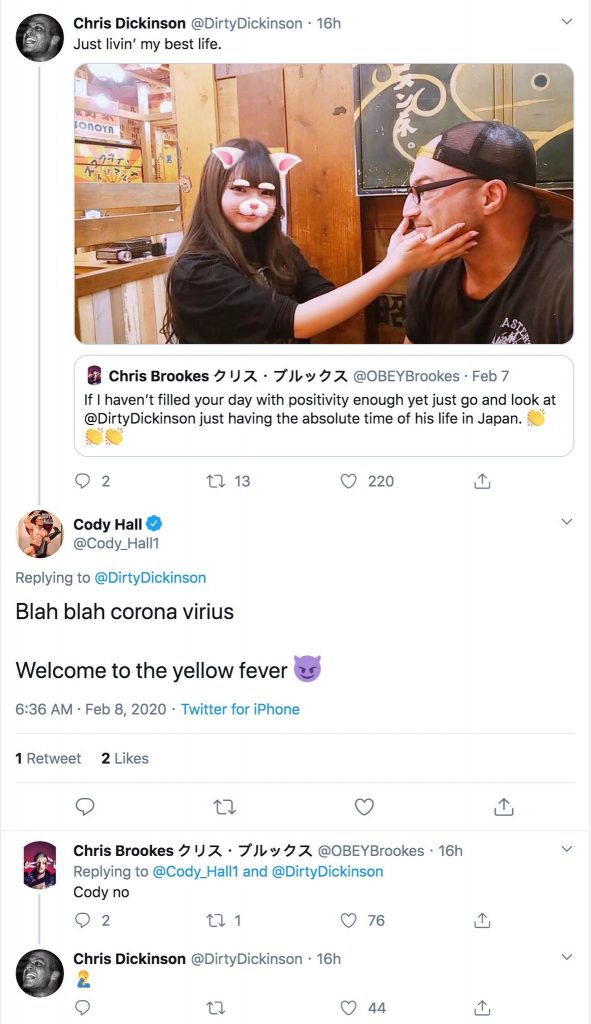Open the quoted Chris Brookes tweet

[x=324, y=406]
